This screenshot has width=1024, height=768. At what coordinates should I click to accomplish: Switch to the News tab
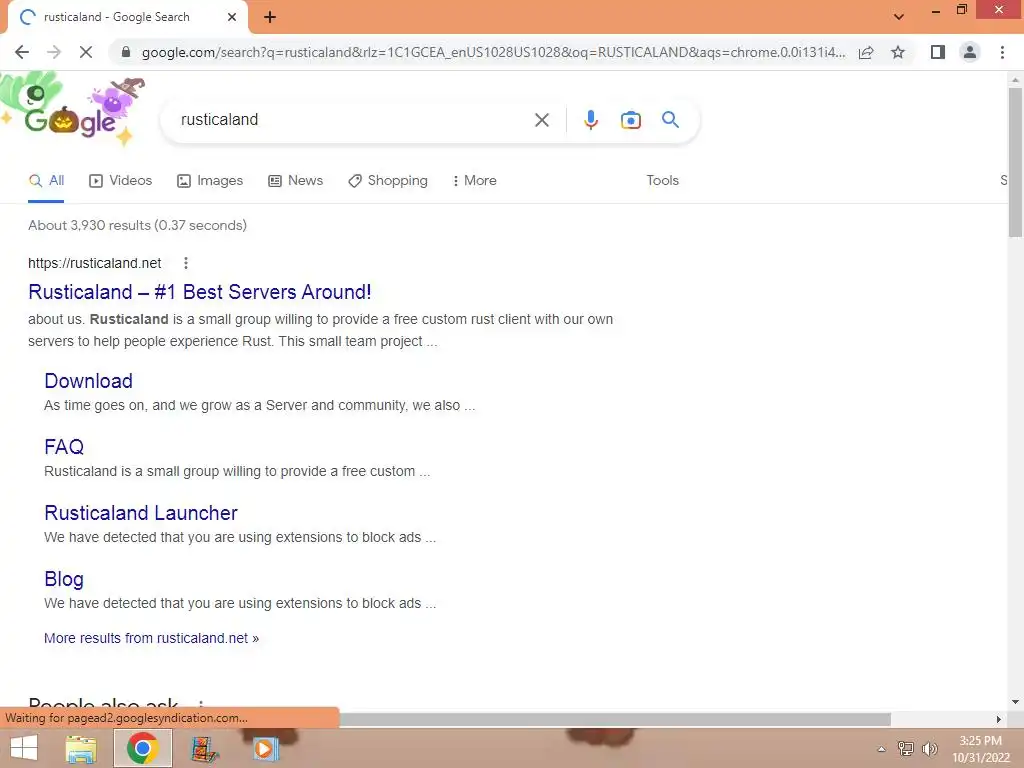pos(296,181)
